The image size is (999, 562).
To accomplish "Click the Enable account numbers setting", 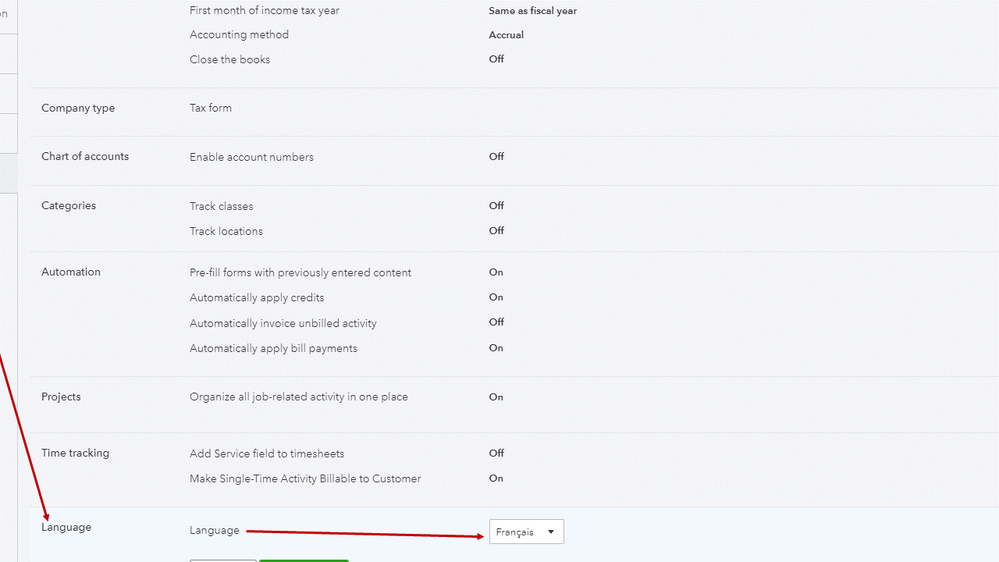I will tap(251, 157).
